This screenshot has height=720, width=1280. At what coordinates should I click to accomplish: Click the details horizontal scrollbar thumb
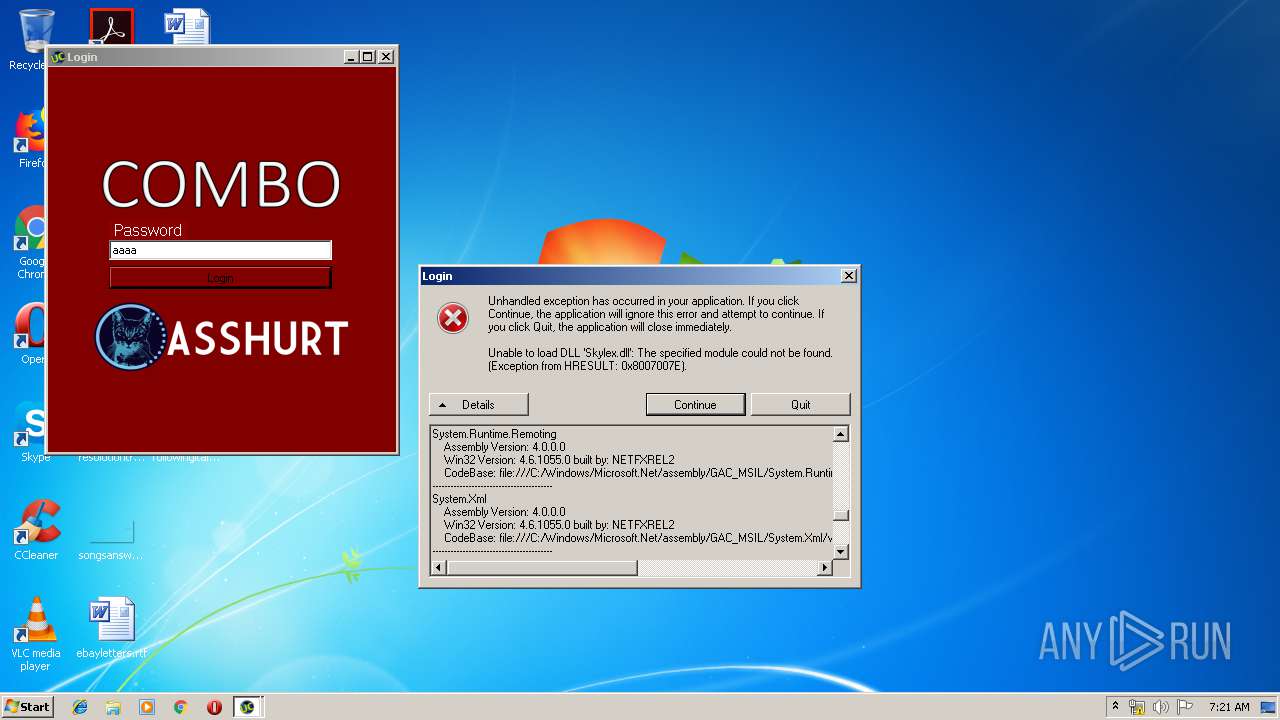[542, 568]
